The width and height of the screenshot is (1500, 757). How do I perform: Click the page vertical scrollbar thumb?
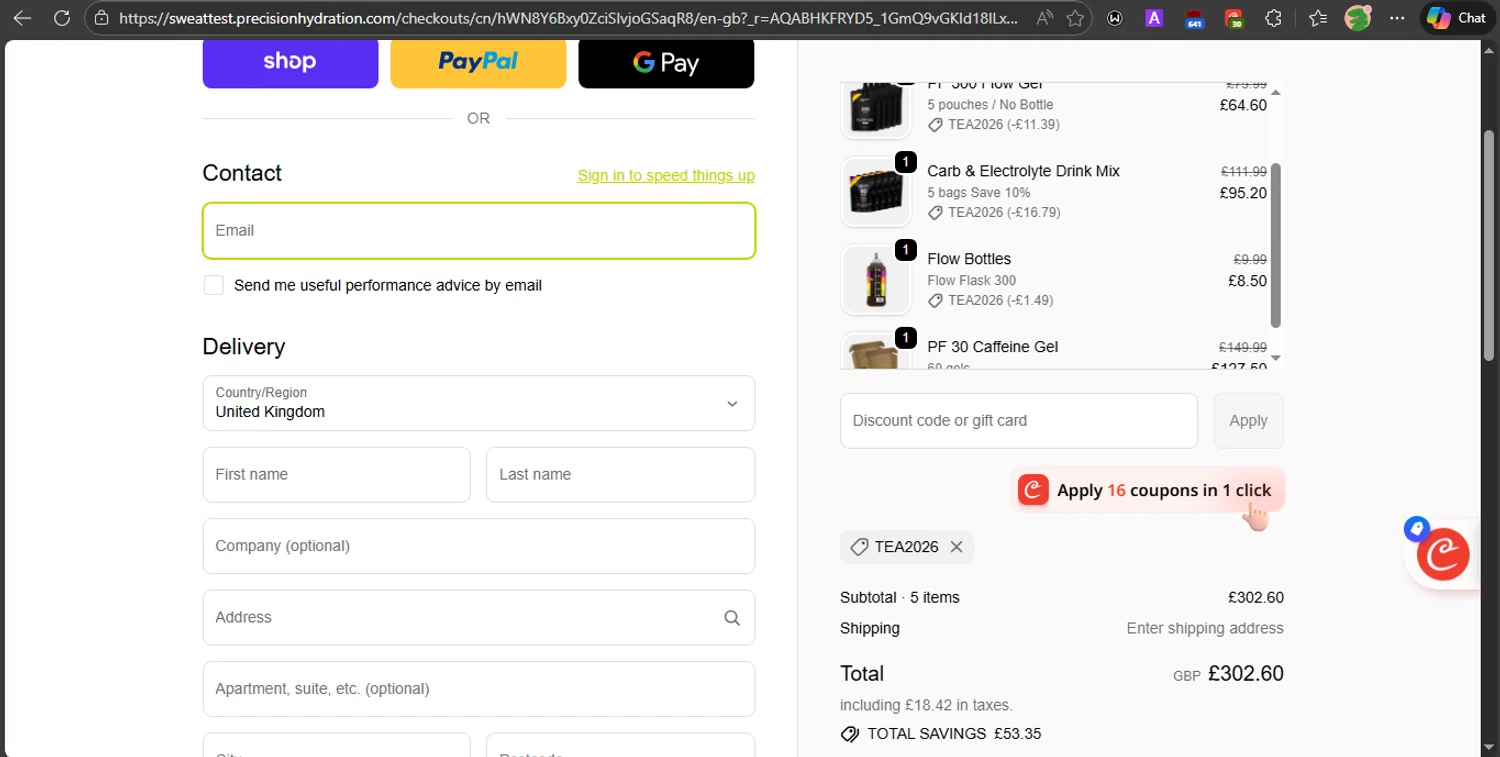click(x=1489, y=245)
